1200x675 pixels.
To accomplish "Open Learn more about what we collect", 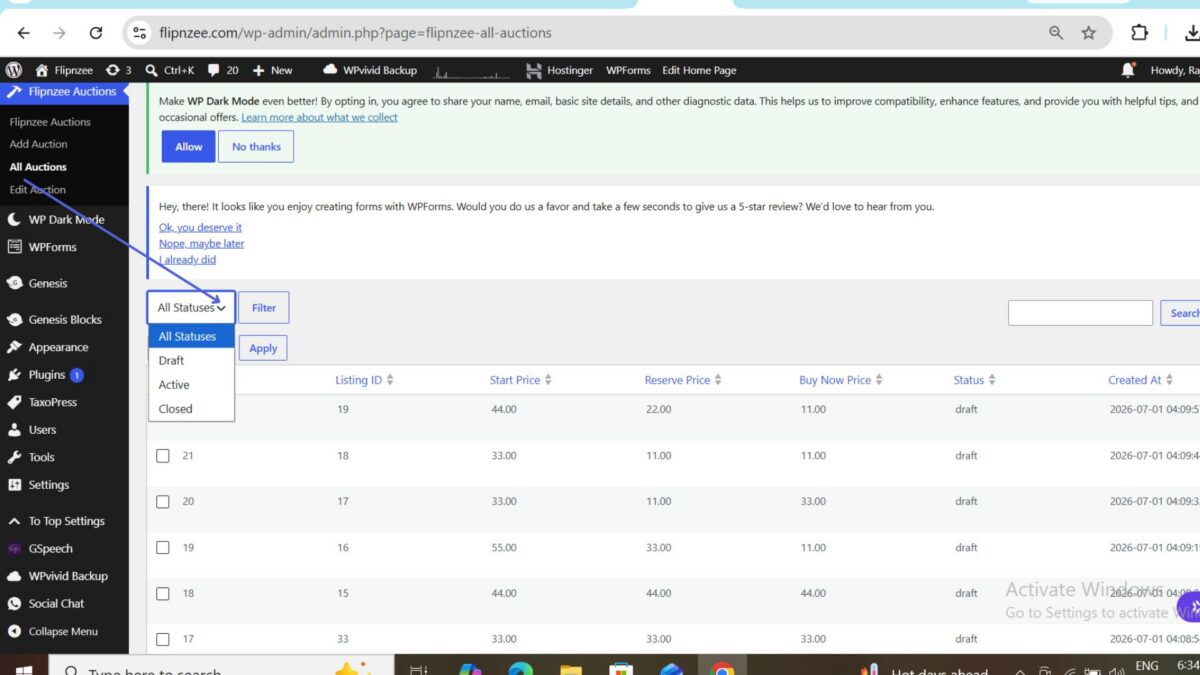I will pyautogui.click(x=319, y=117).
